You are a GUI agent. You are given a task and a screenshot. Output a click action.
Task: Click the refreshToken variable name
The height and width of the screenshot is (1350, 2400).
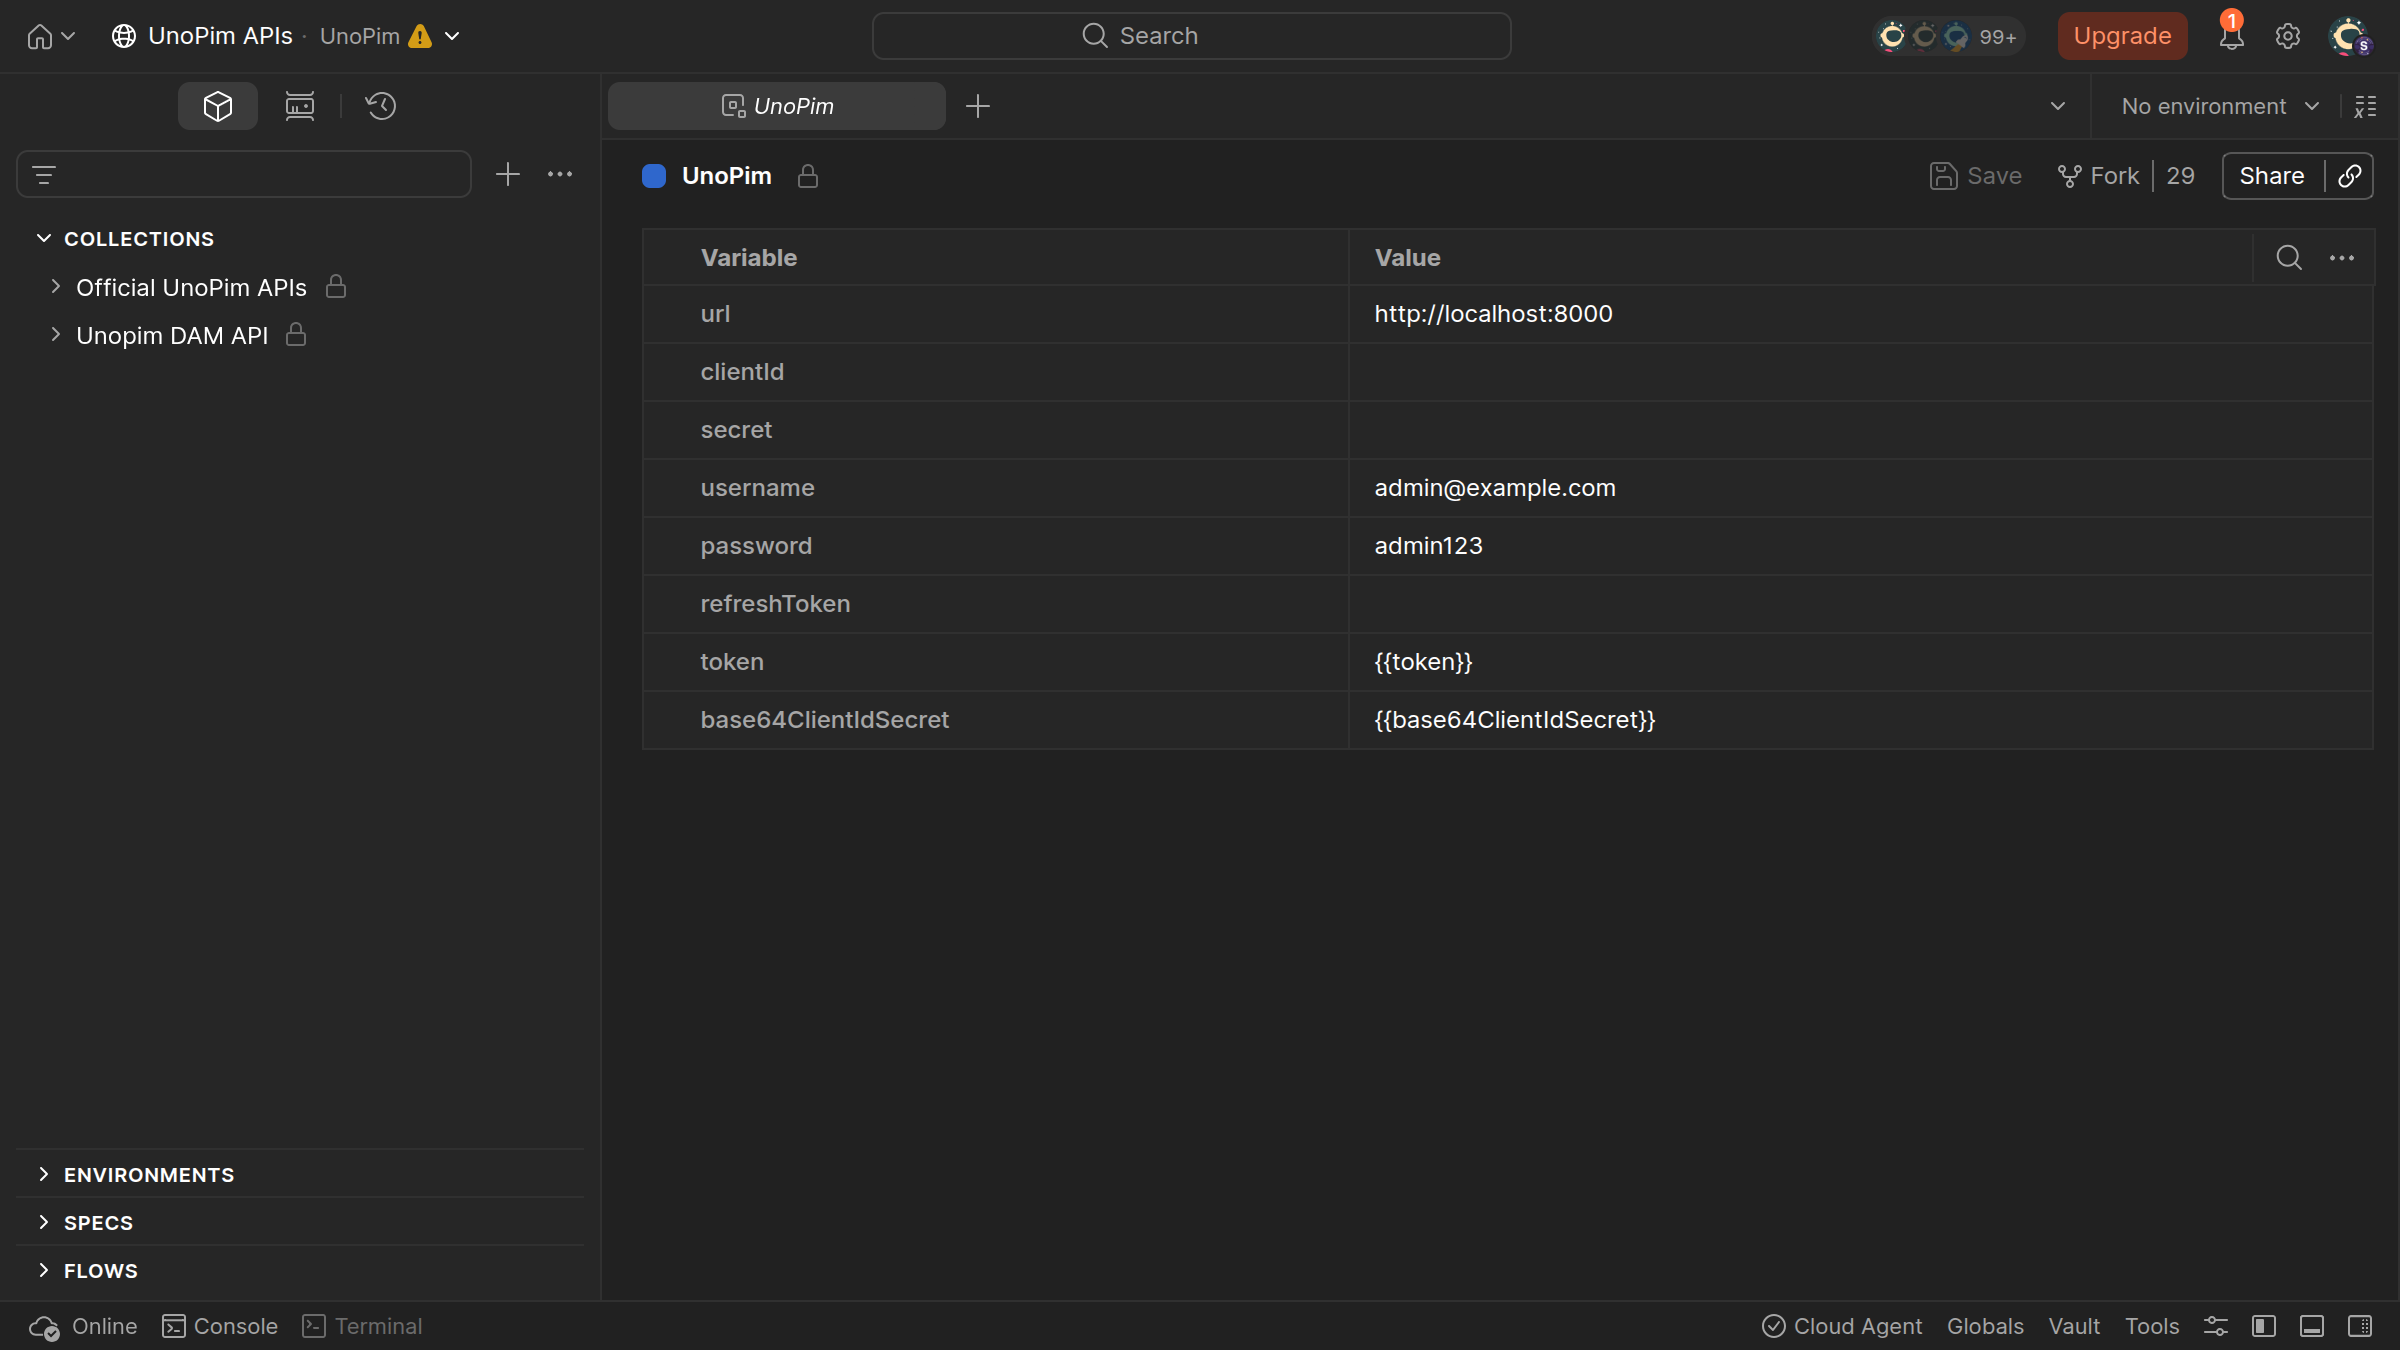click(775, 604)
